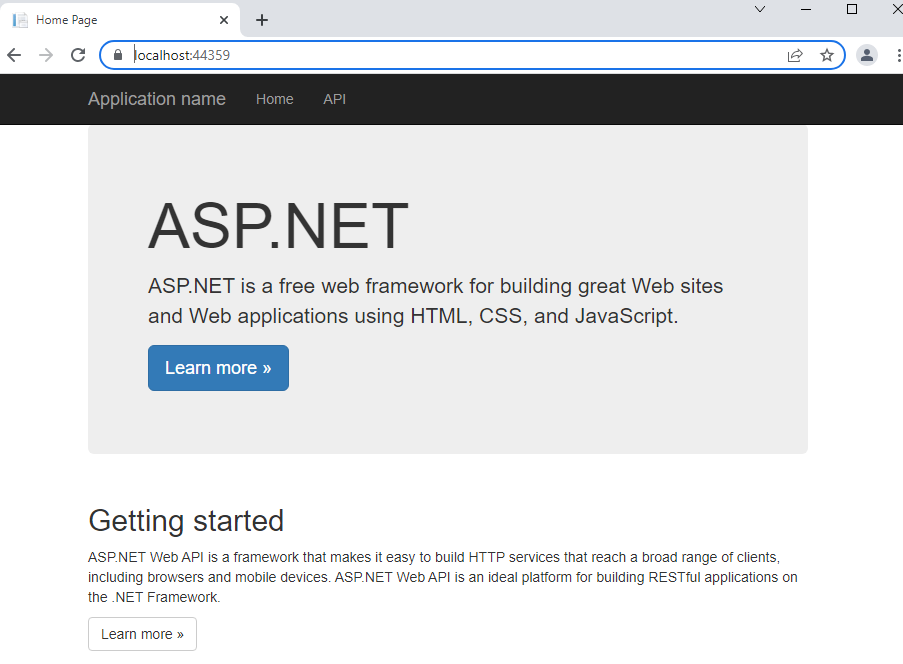The image size is (903, 664).
Task: Select the Home Page browser tab
Action: (x=121, y=20)
